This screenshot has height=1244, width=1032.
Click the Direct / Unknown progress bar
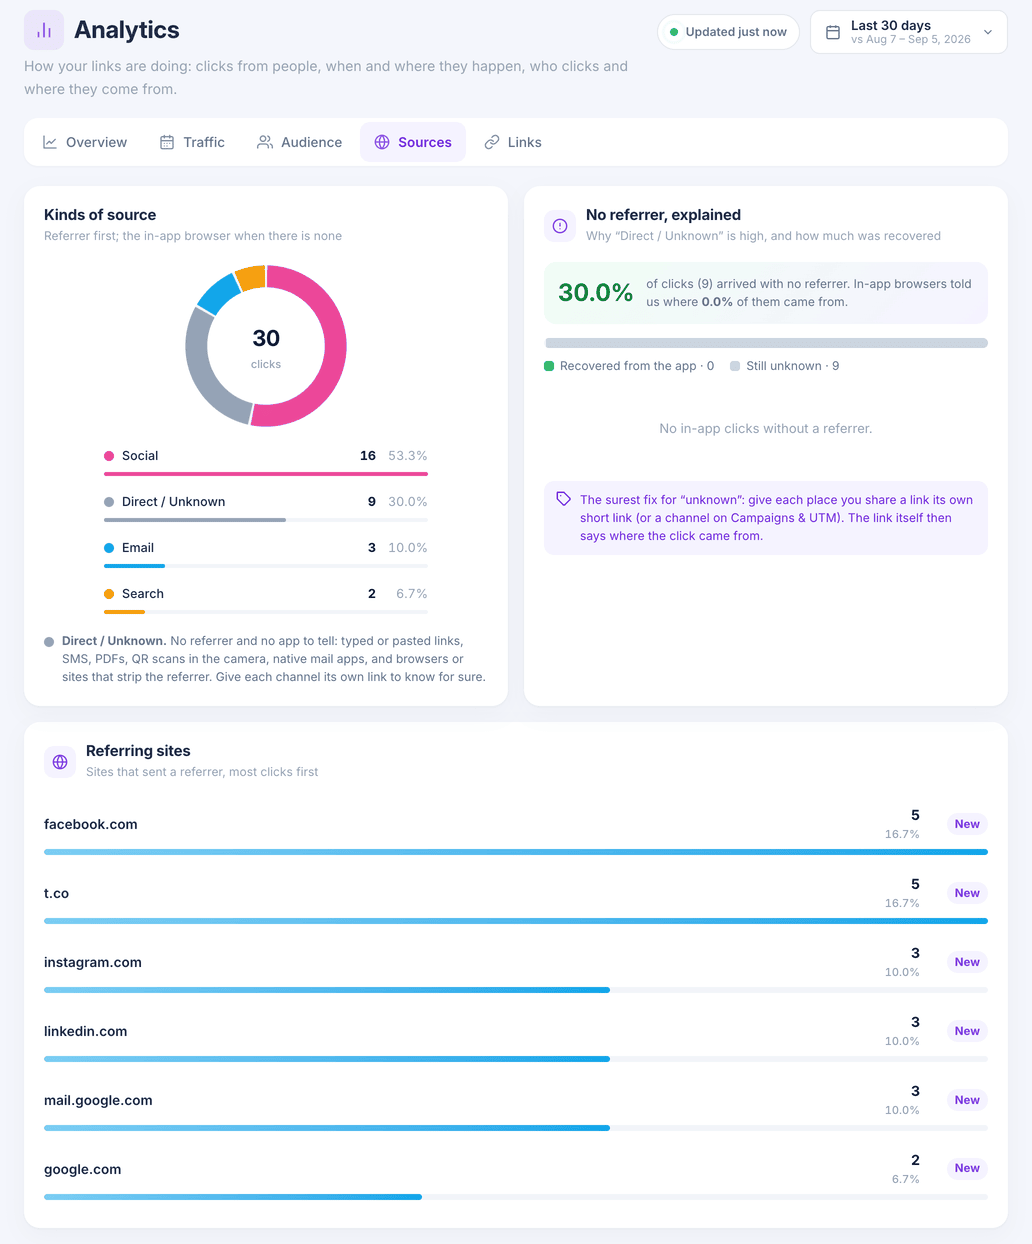pos(266,520)
